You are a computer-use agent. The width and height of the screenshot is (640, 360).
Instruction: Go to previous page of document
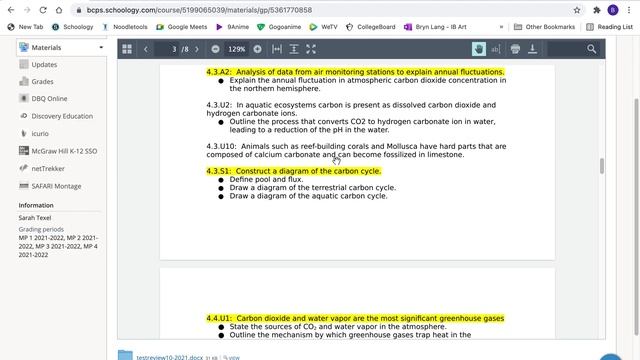pyautogui.click(x=146, y=49)
